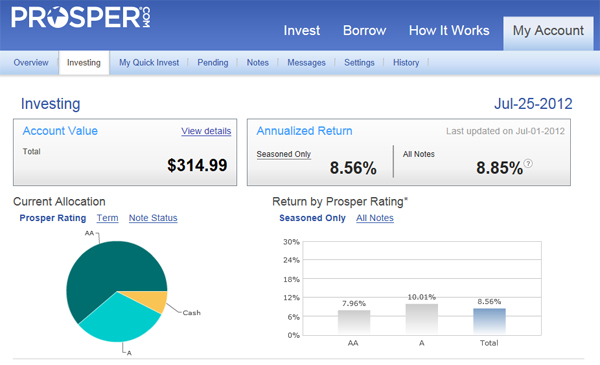Open My Quick Invest tab
The image size is (600, 365).
point(149,62)
